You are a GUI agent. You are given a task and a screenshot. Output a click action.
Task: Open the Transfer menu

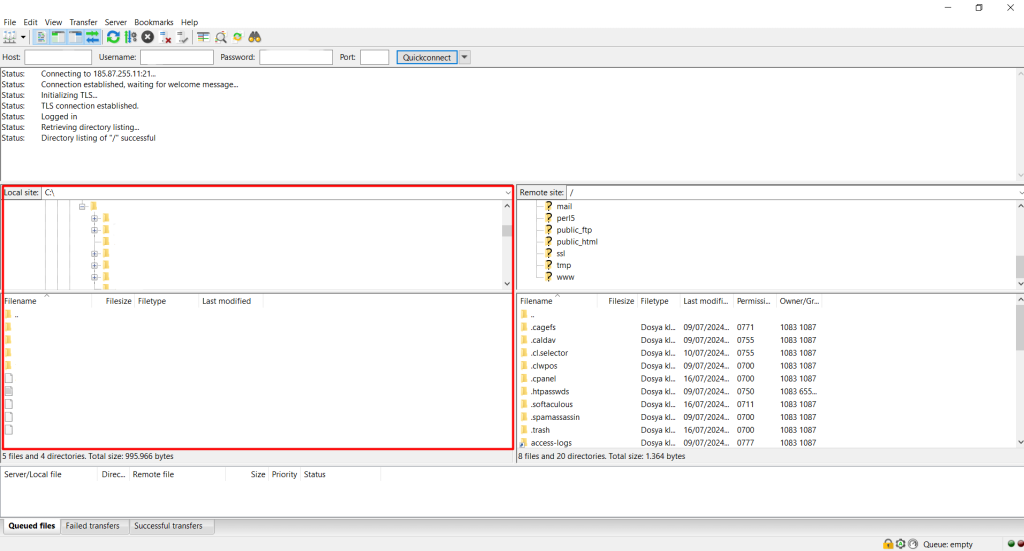[x=83, y=22]
